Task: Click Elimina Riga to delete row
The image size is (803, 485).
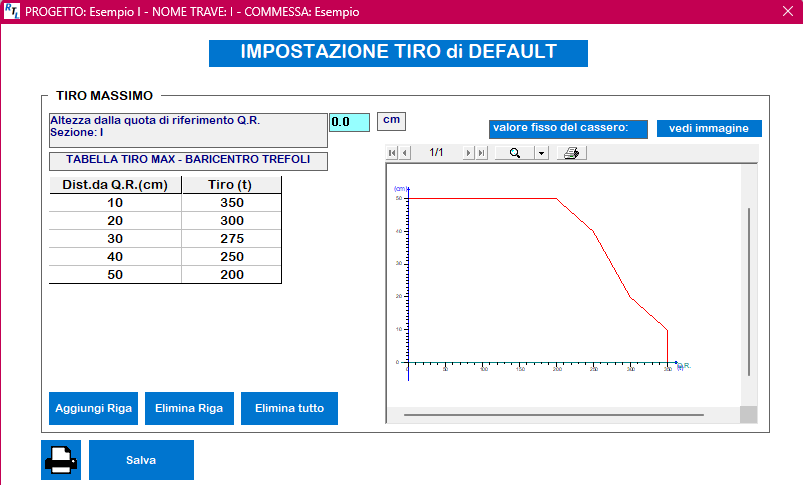Action: coord(189,408)
